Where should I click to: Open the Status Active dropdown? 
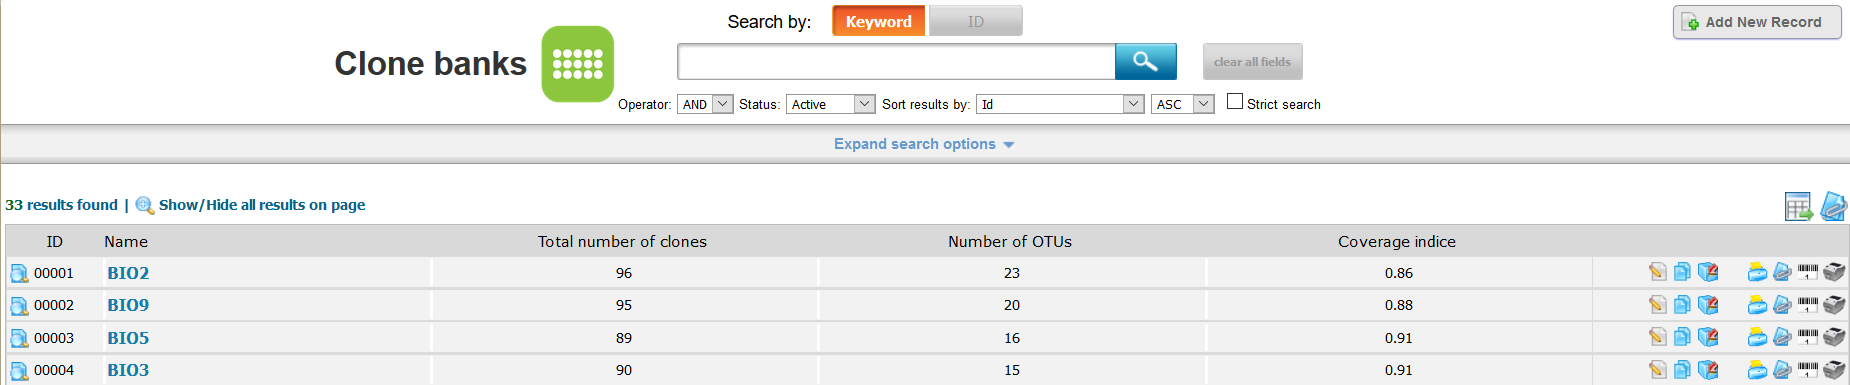click(831, 104)
